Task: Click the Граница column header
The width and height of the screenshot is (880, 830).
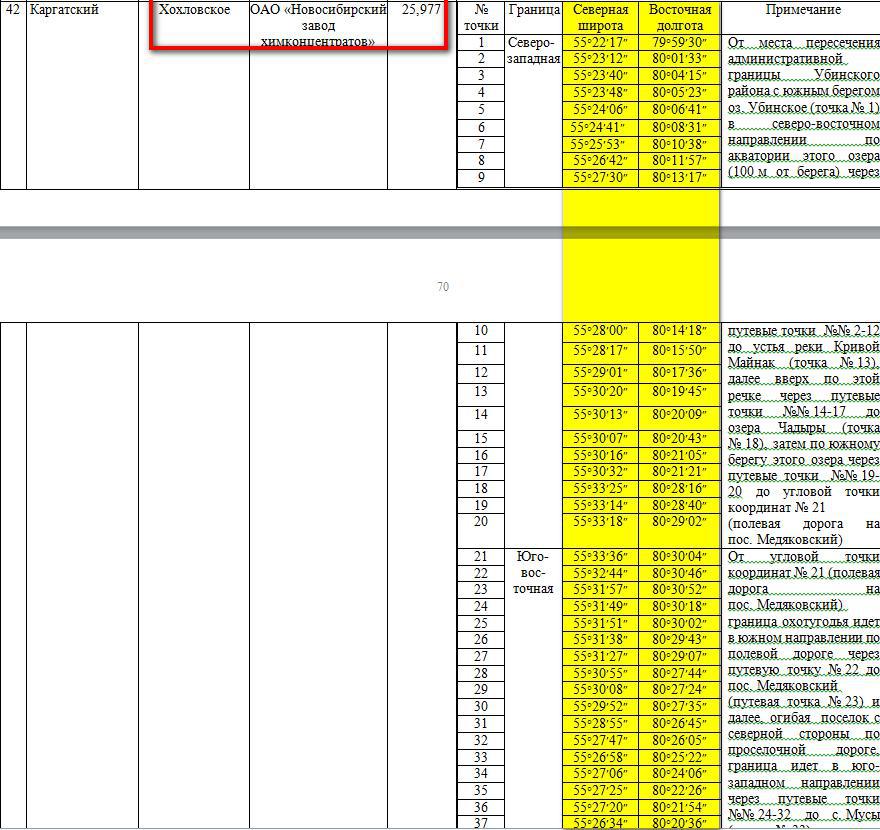Action: click(x=533, y=10)
